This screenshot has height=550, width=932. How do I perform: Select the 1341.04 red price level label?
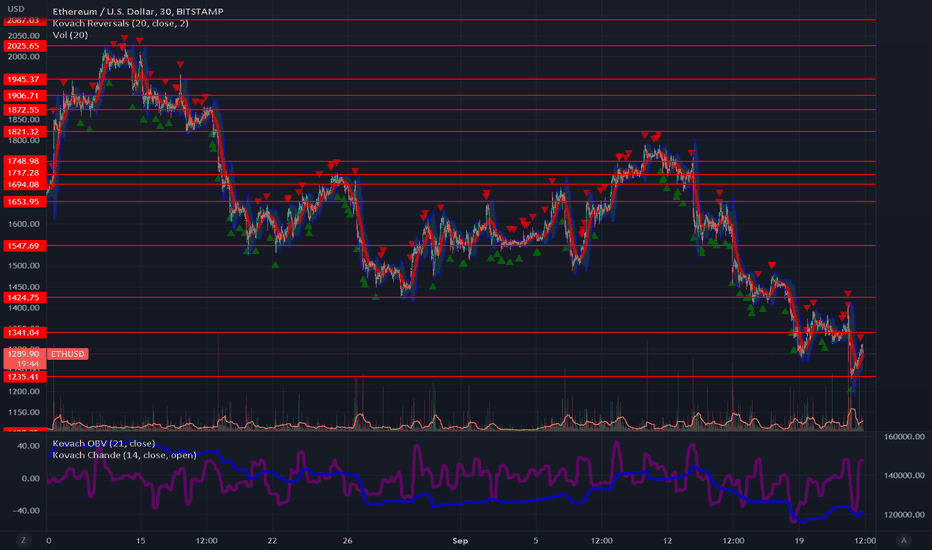pyautogui.click(x=24, y=332)
